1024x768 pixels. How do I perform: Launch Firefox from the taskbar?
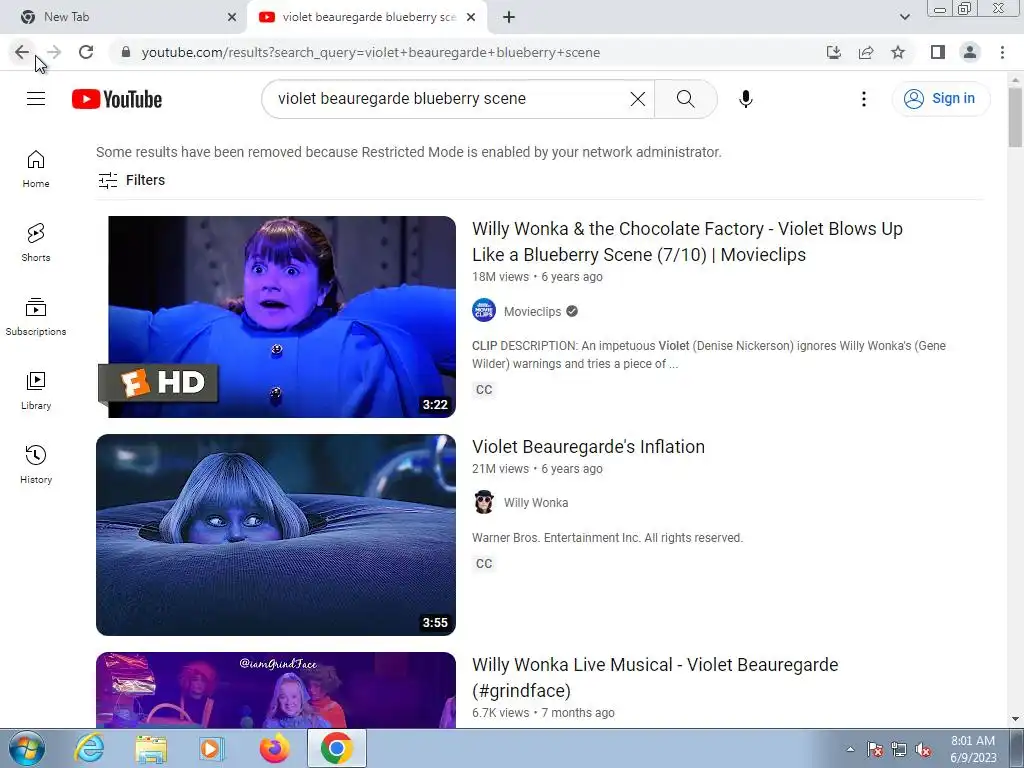274,748
